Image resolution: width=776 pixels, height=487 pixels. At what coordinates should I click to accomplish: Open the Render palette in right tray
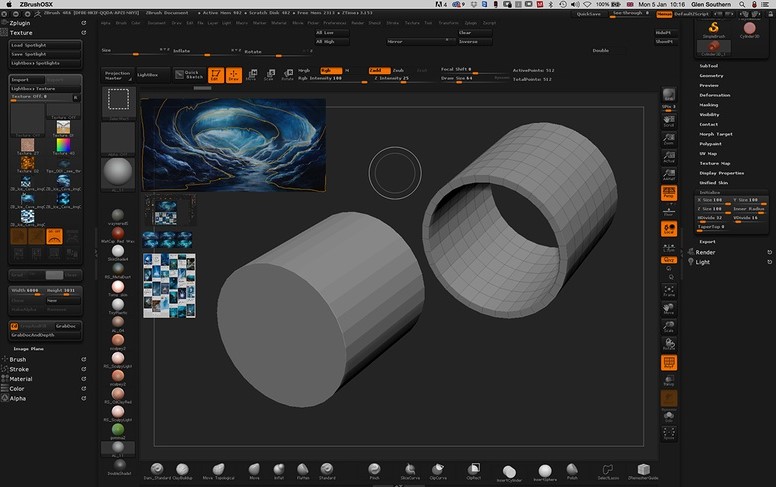pos(705,252)
